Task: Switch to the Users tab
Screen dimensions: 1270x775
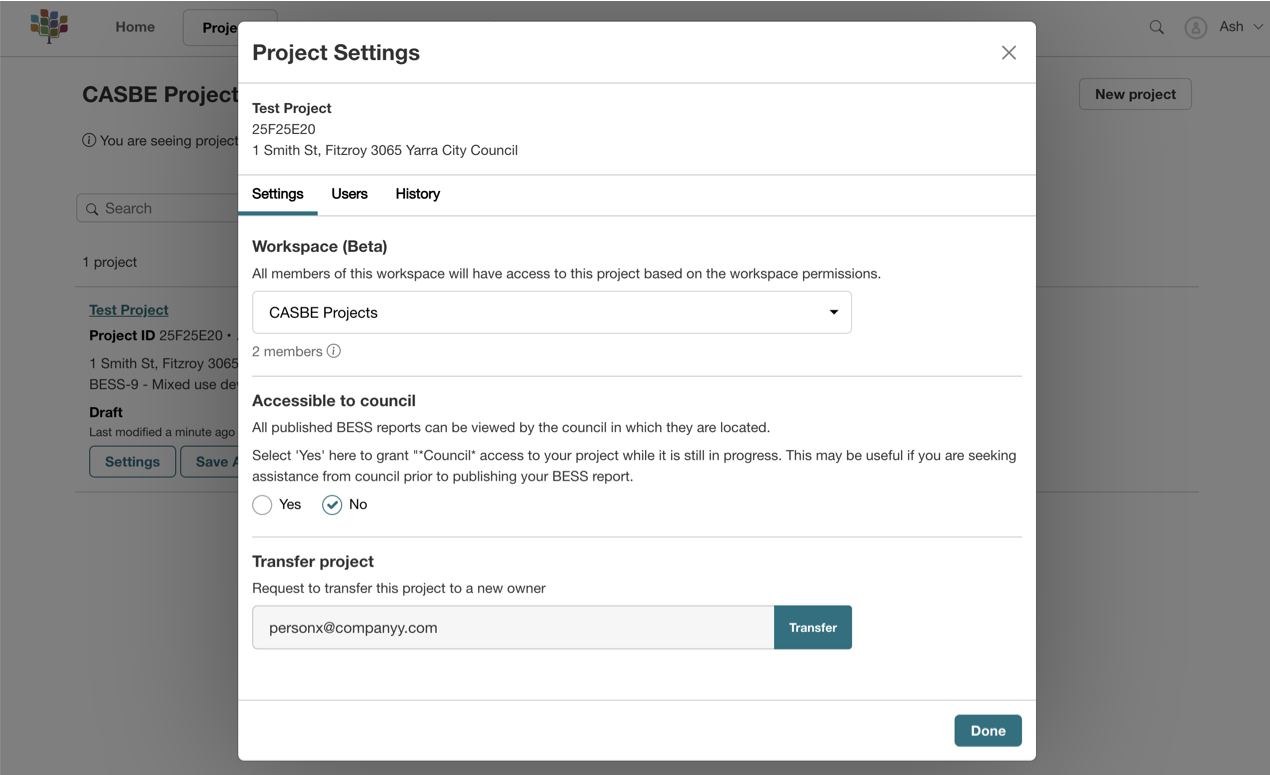Action: click(x=349, y=194)
